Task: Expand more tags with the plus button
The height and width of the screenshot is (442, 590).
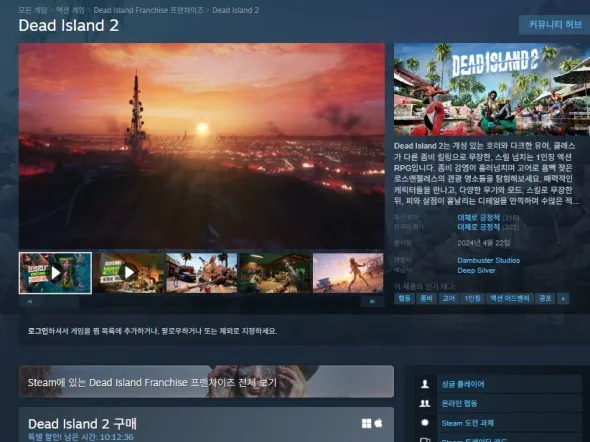Action: (563, 299)
